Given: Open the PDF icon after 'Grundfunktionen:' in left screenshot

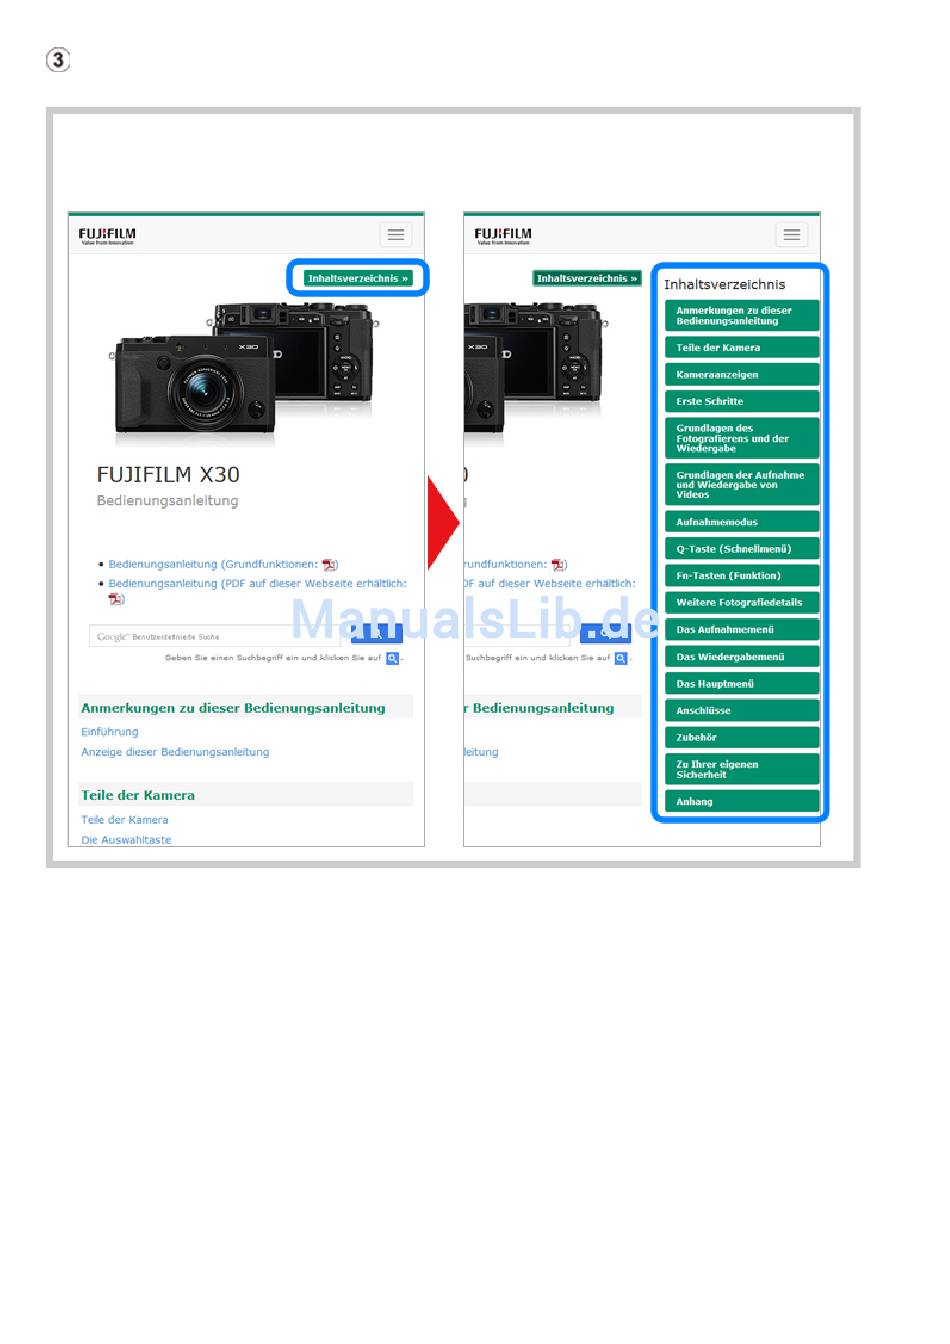Looking at the screenshot, I should 330,565.
